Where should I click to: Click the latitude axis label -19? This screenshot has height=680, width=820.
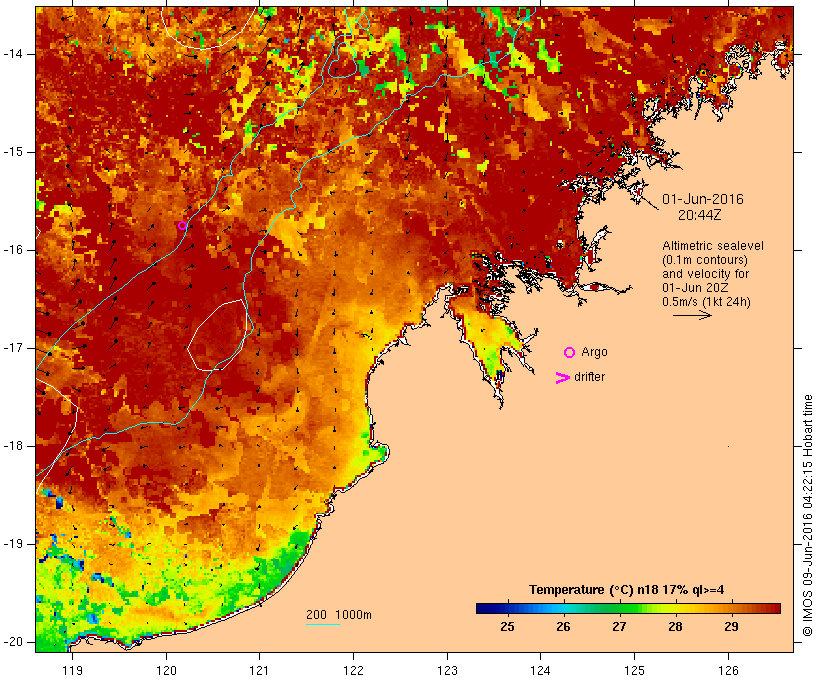[13, 544]
